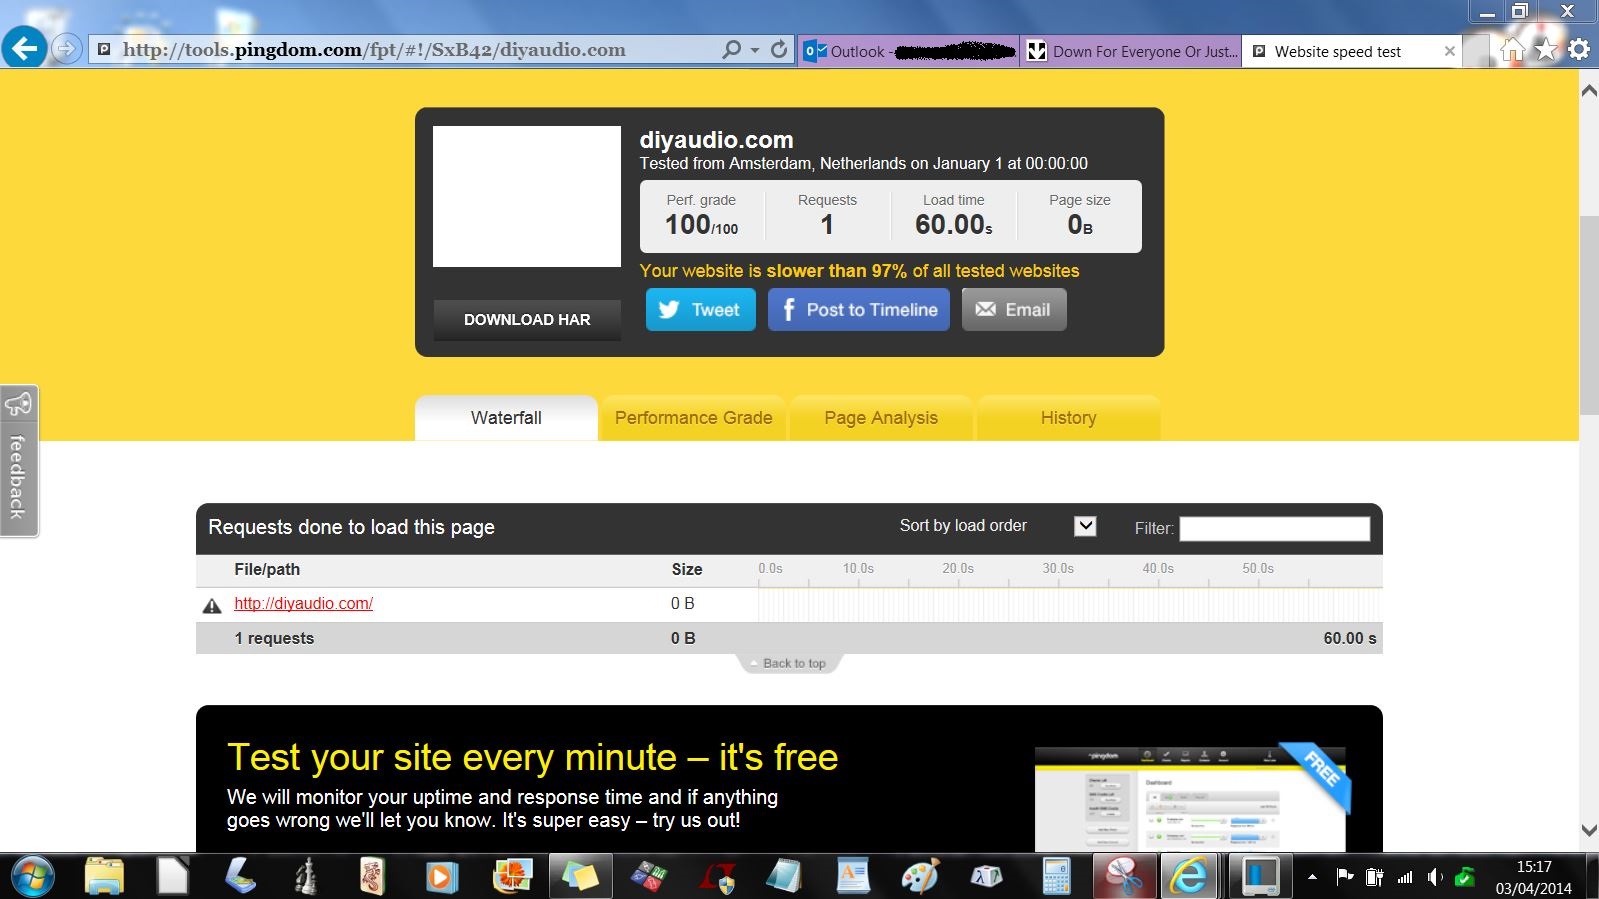
Task: Click the volume speaker tray icon
Action: tap(1435, 877)
